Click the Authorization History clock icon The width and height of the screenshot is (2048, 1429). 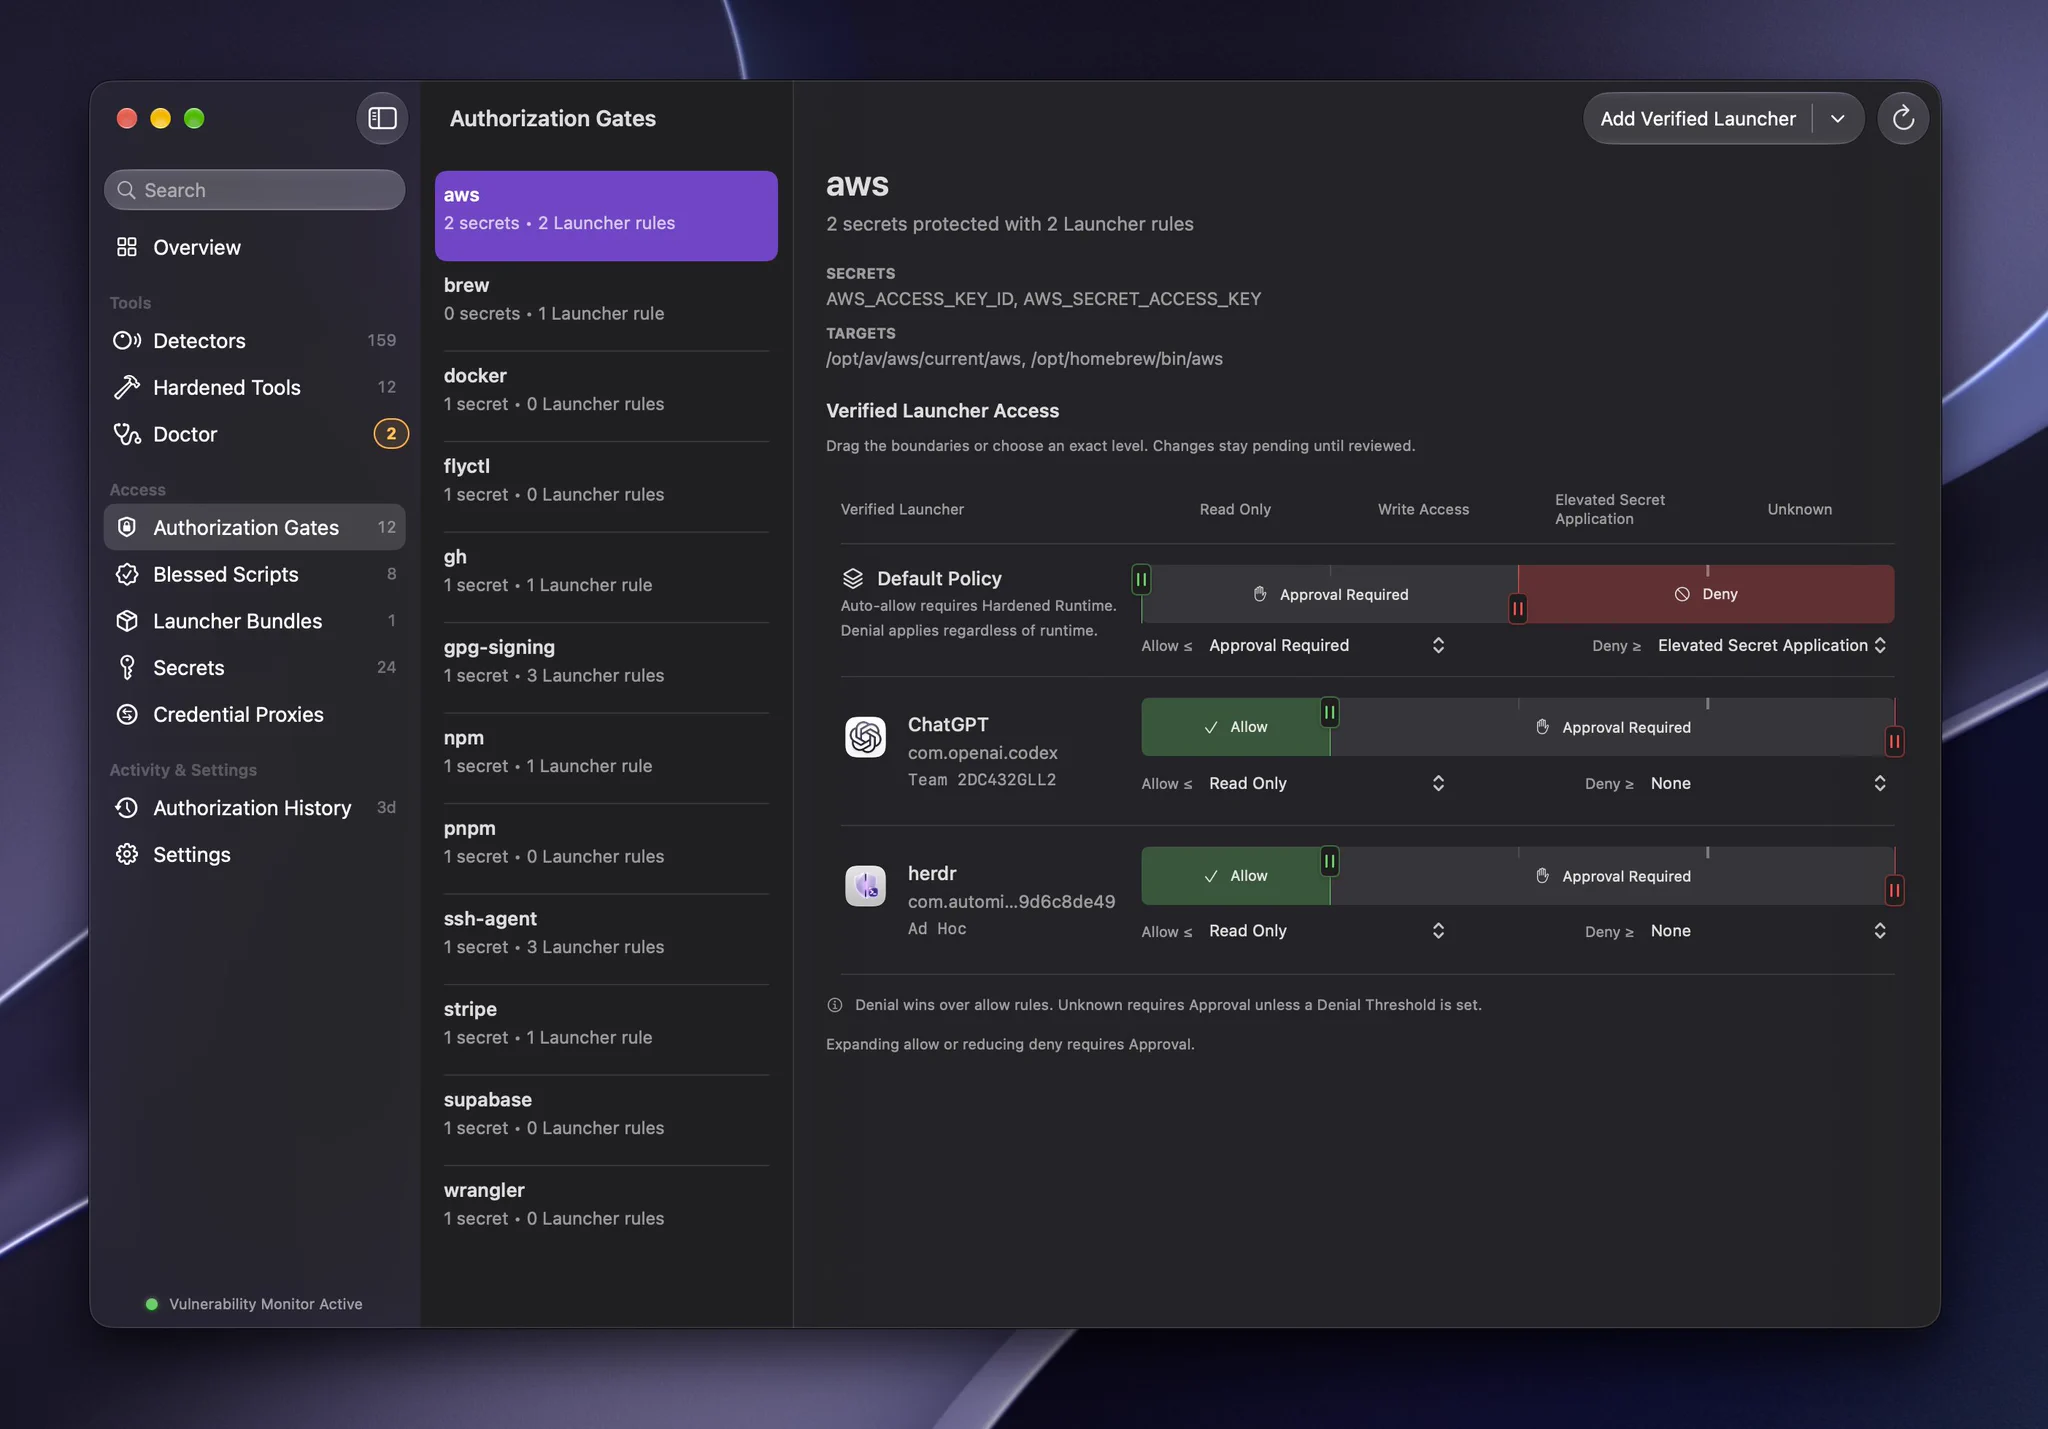[x=127, y=808]
